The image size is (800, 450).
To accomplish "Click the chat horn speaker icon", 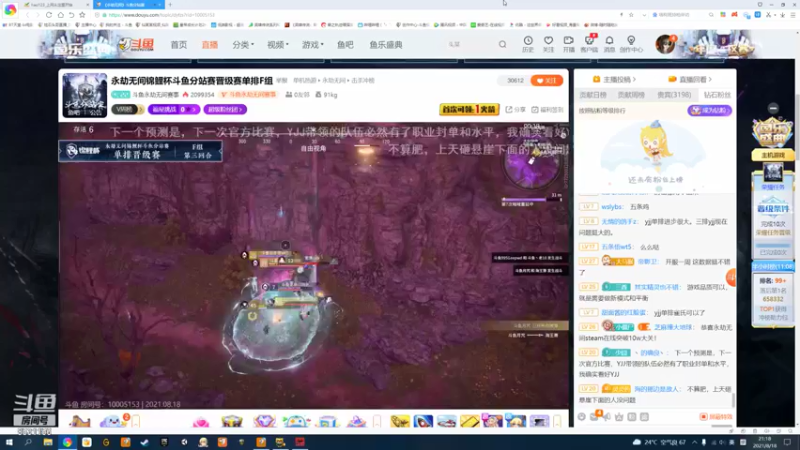I will 607,417.
